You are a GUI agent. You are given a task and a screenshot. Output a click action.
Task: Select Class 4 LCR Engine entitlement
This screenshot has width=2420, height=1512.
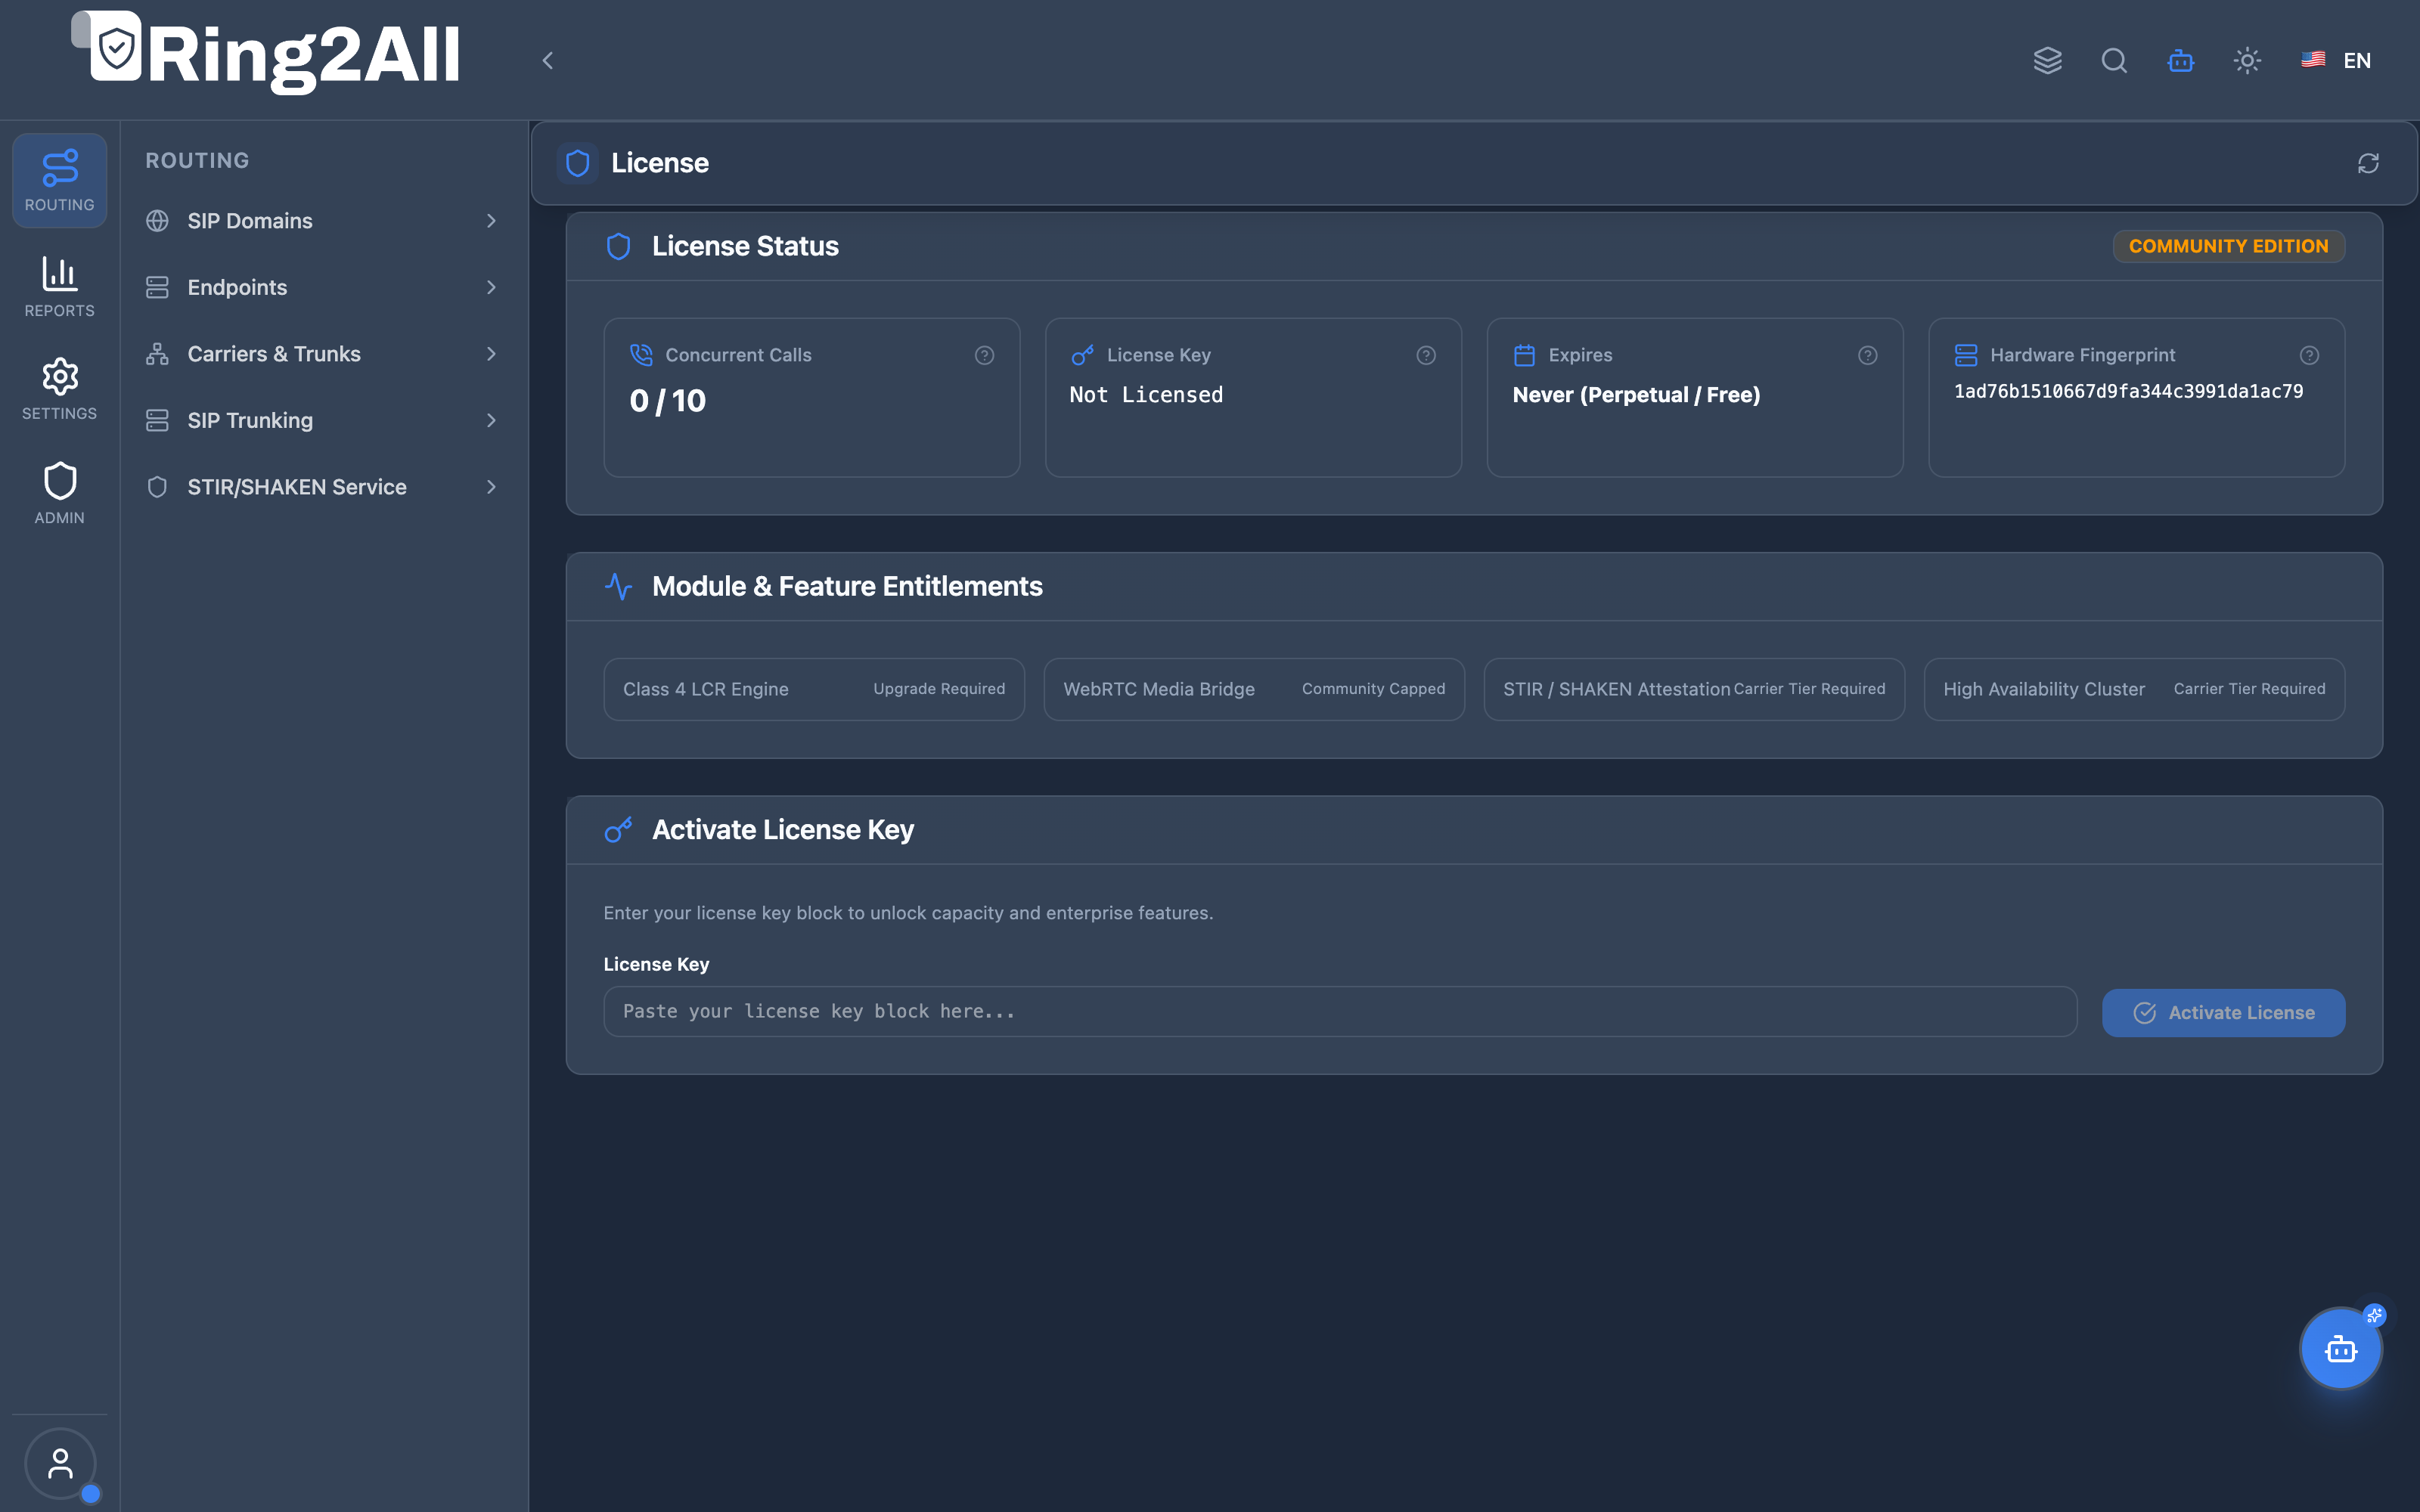[814, 689]
